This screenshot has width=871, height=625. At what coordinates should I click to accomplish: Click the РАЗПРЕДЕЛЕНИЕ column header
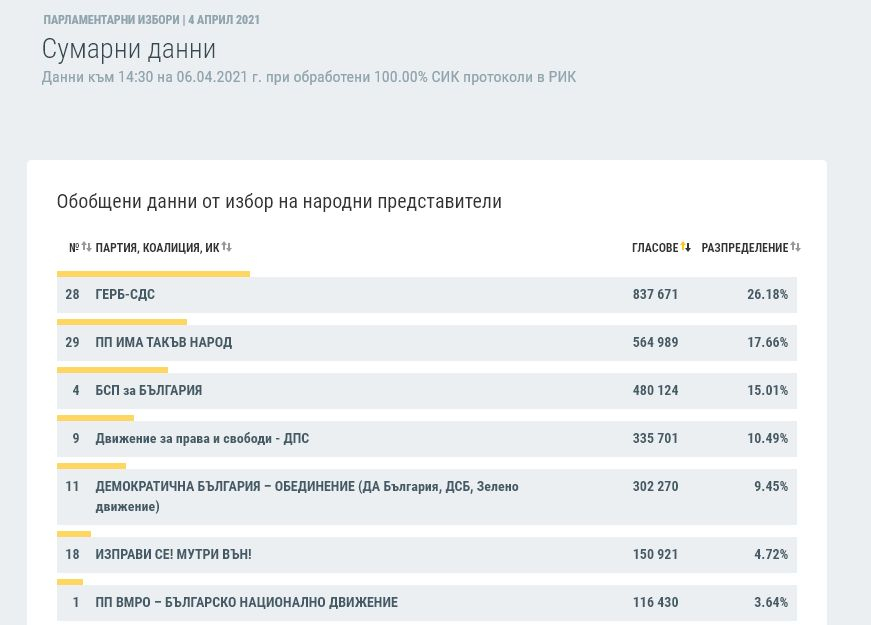(x=744, y=248)
